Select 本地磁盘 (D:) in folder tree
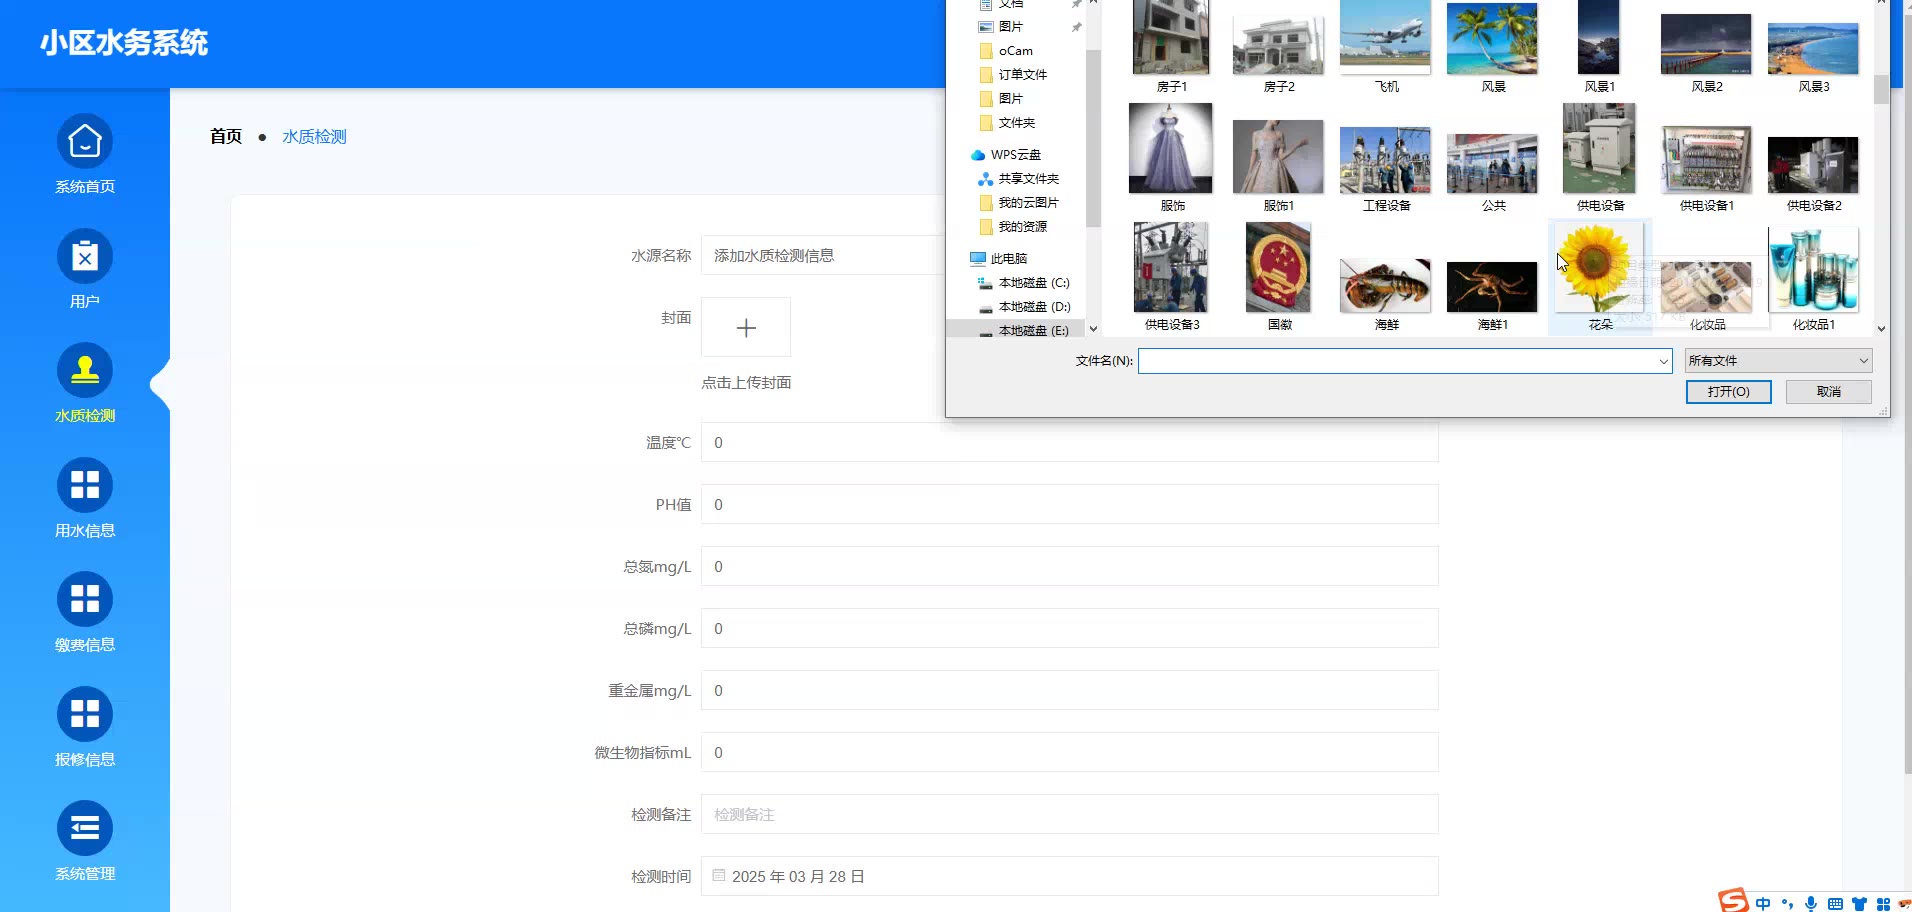Image resolution: width=1912 pixels, height=912 pixels. (x=1034, y=307)
